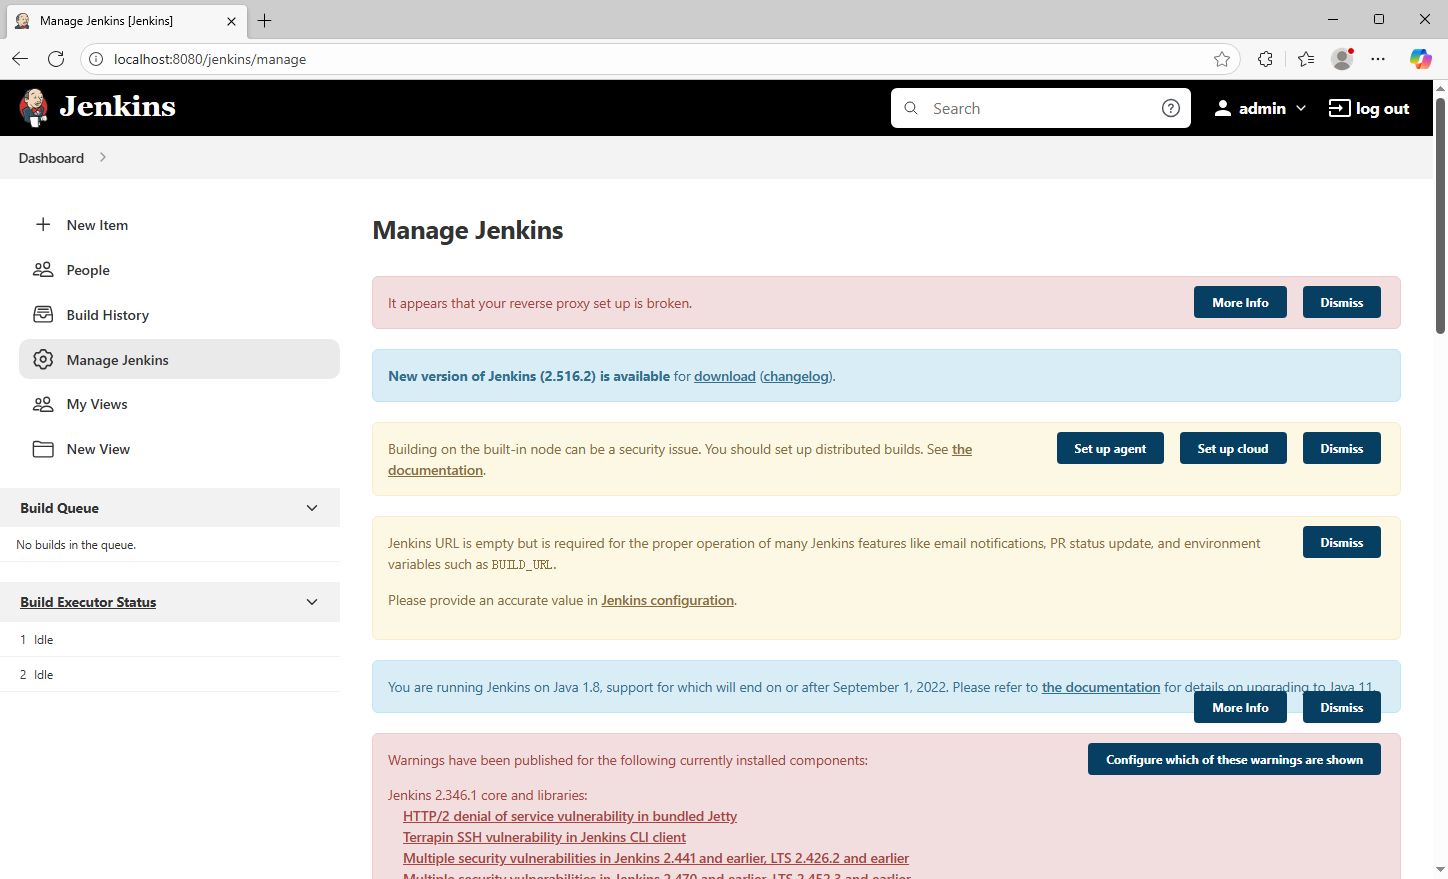Open New View in the sidebar

(179, 449)
